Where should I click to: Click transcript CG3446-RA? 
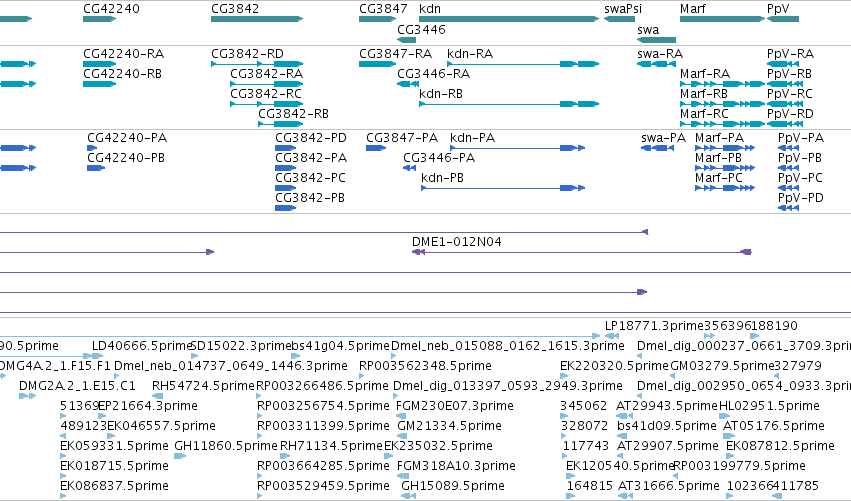[408, 84]
